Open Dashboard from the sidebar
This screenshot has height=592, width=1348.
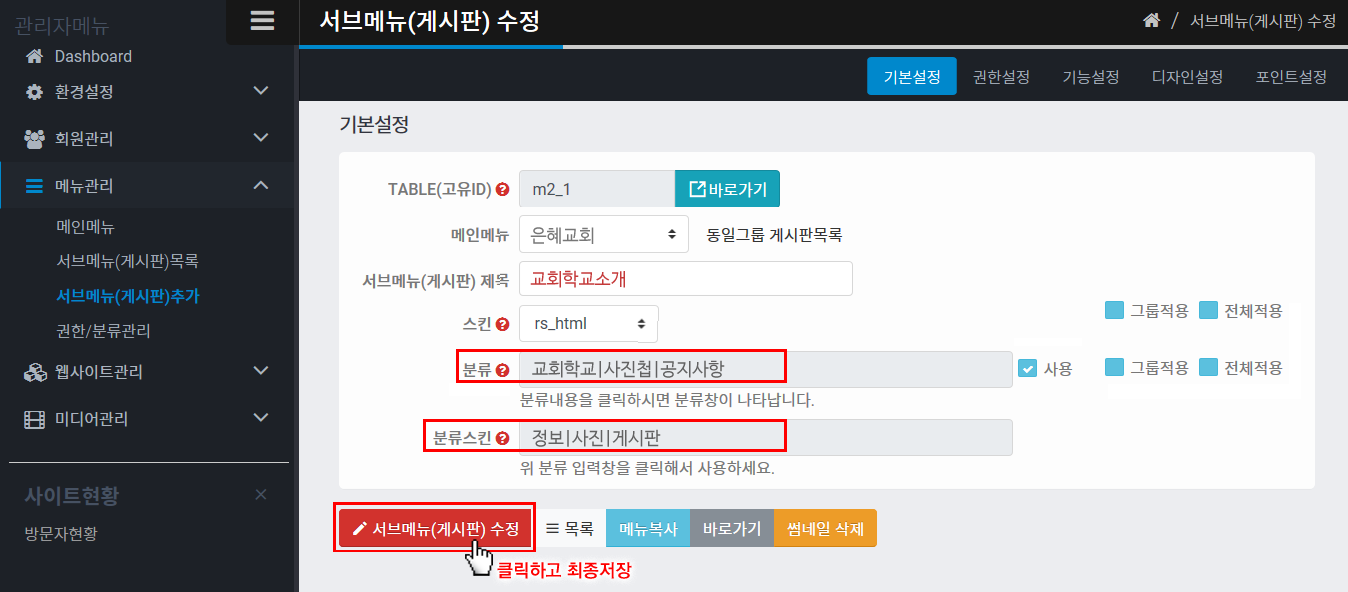pyautogui.click(x=93, y=57)
